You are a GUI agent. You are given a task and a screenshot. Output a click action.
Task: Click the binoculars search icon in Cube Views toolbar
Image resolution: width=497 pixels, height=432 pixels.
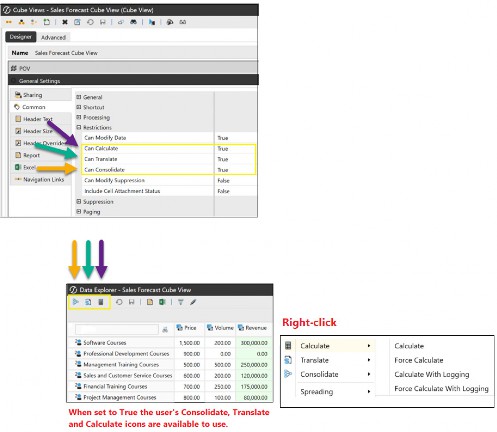[133, 22]
